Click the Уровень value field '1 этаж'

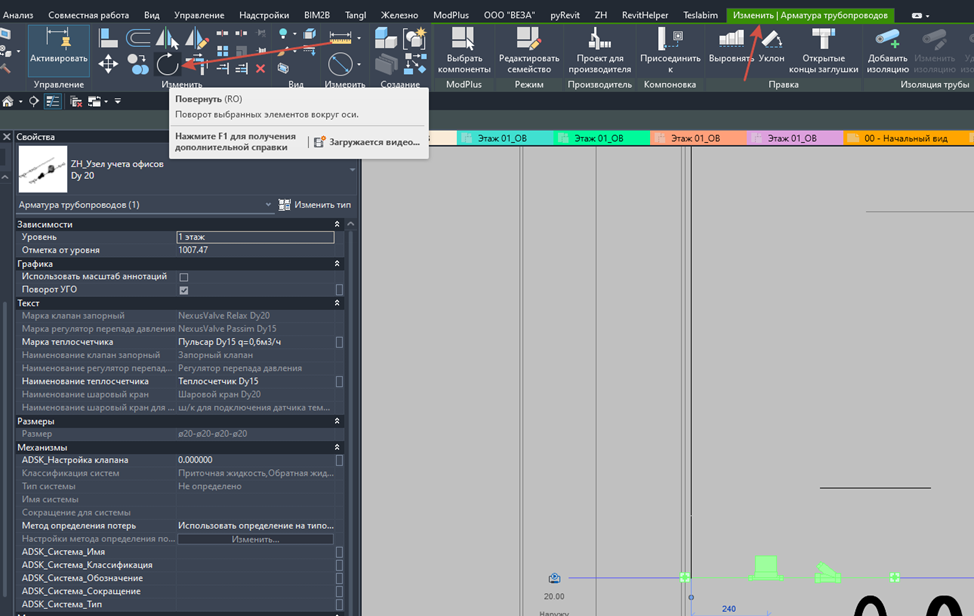point(255,237)
